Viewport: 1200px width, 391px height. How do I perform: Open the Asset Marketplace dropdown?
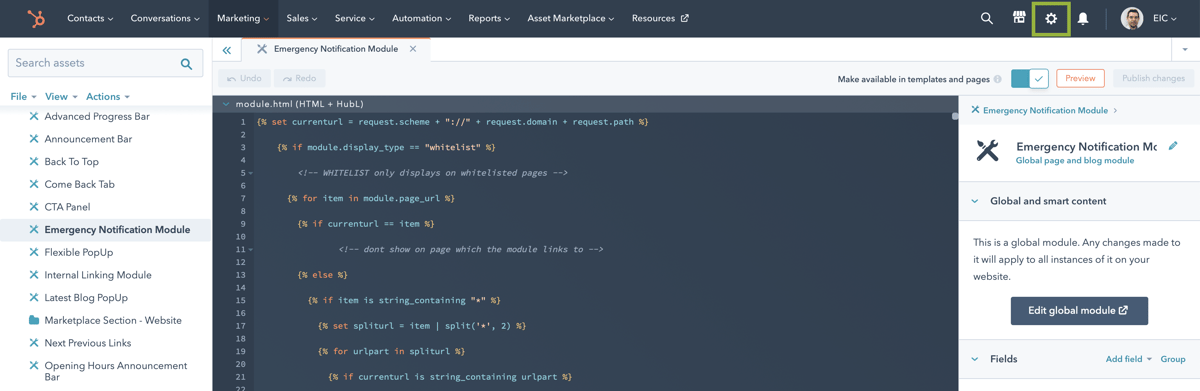(571, 18)
